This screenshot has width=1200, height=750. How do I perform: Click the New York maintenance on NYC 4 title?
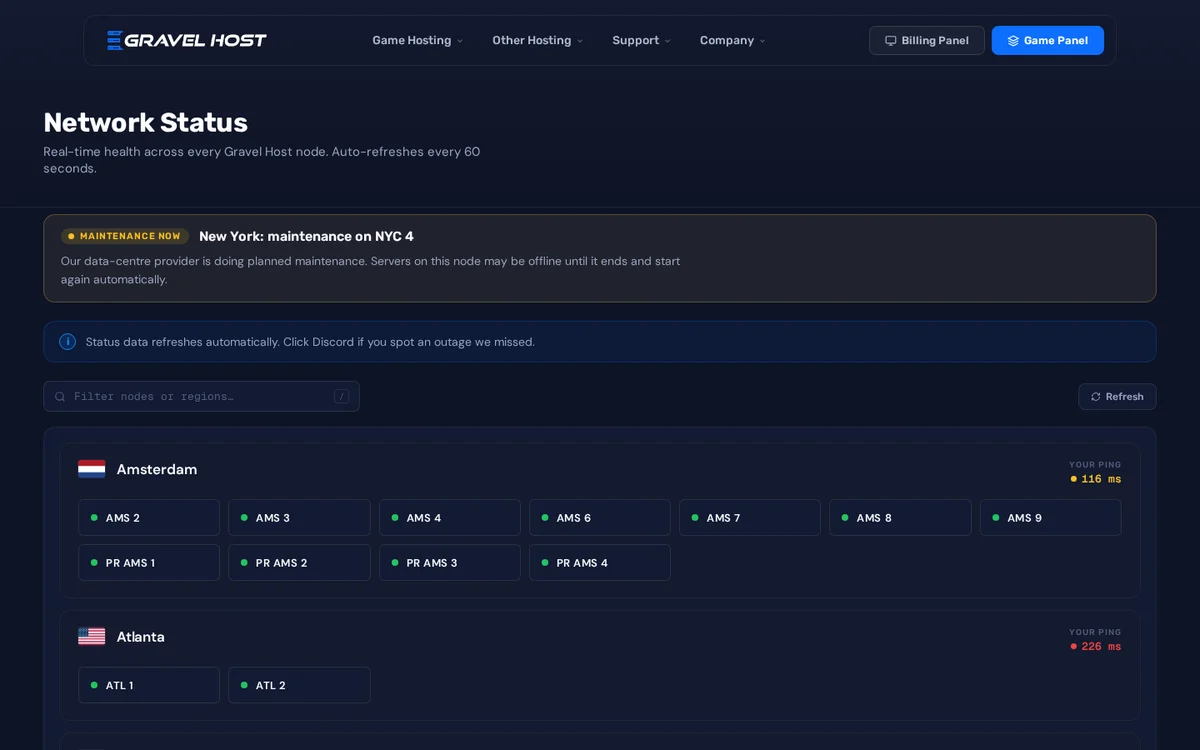tap(306, 236)
